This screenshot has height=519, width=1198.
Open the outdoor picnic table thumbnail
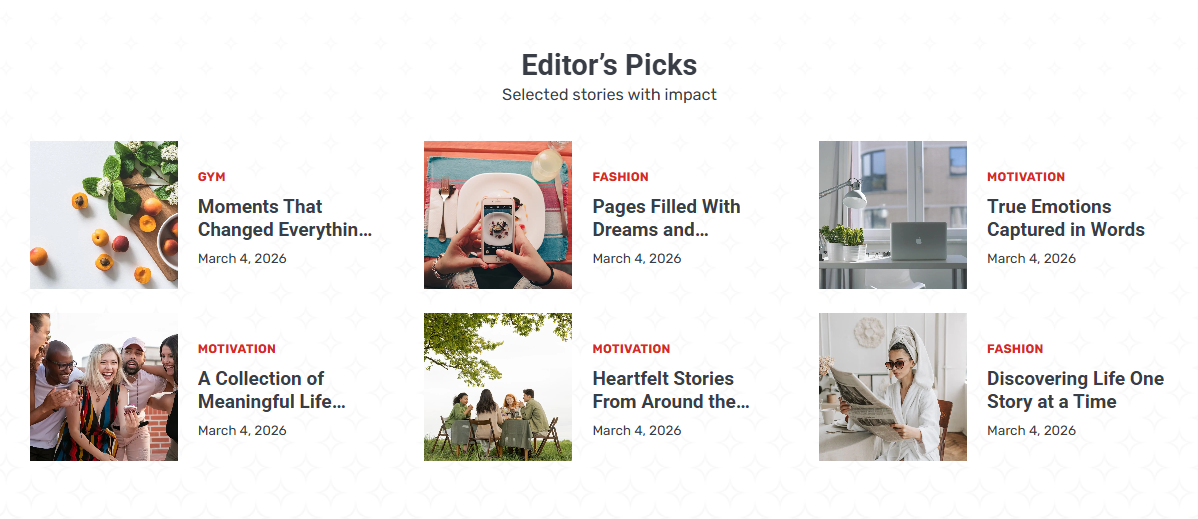click(x=498, y=387)
